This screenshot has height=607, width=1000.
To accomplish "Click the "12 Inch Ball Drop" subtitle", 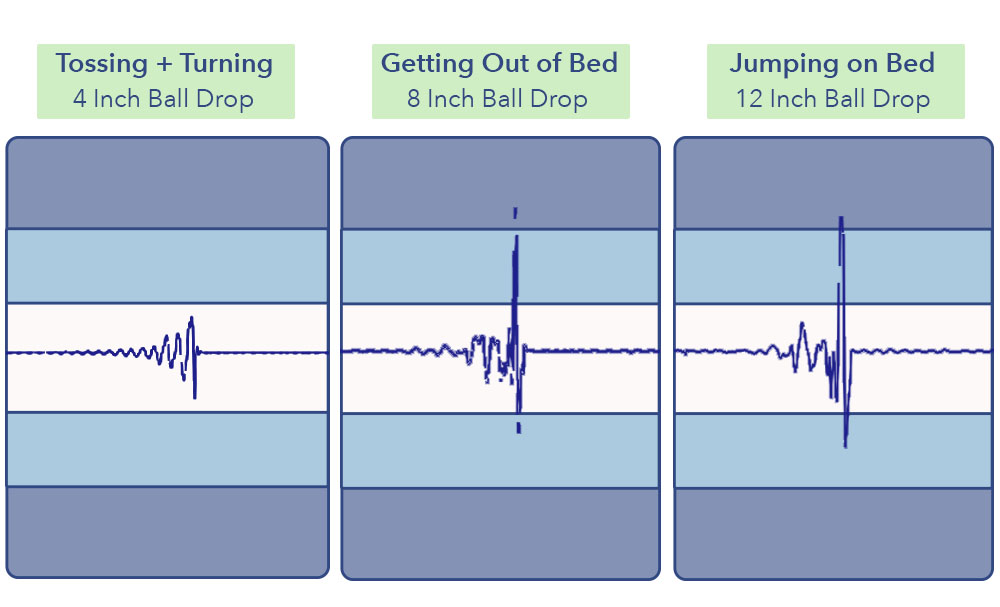I will 833,99.
